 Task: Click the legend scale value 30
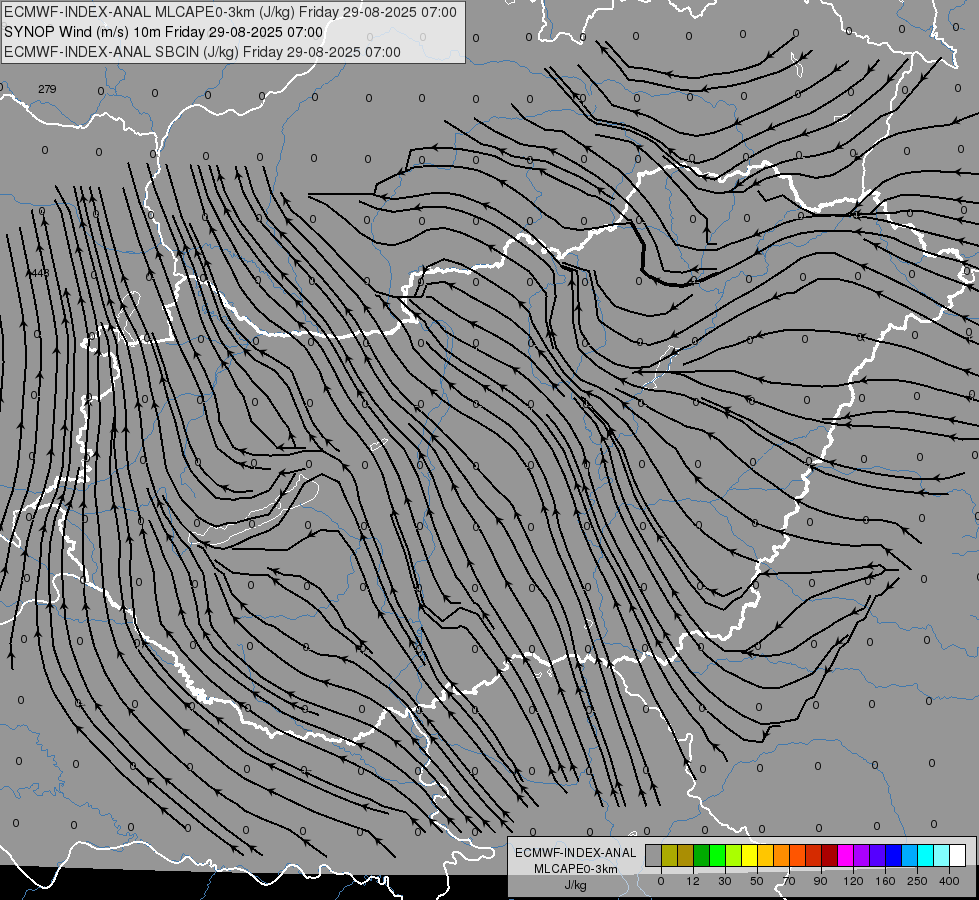[725, 881]
